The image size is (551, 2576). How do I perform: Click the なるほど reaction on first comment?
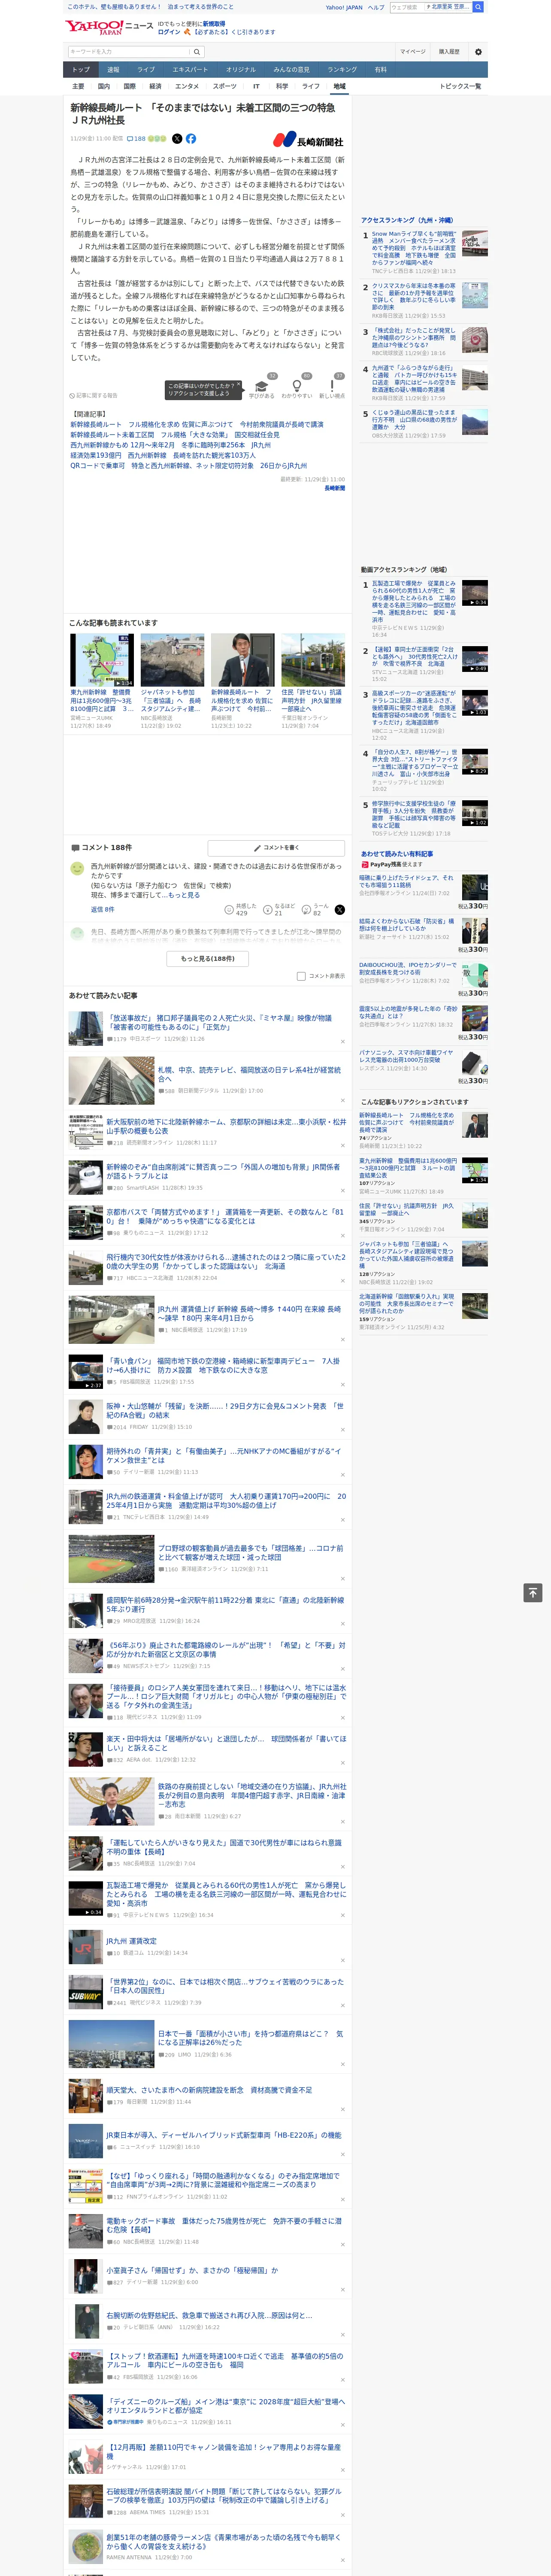268,910
